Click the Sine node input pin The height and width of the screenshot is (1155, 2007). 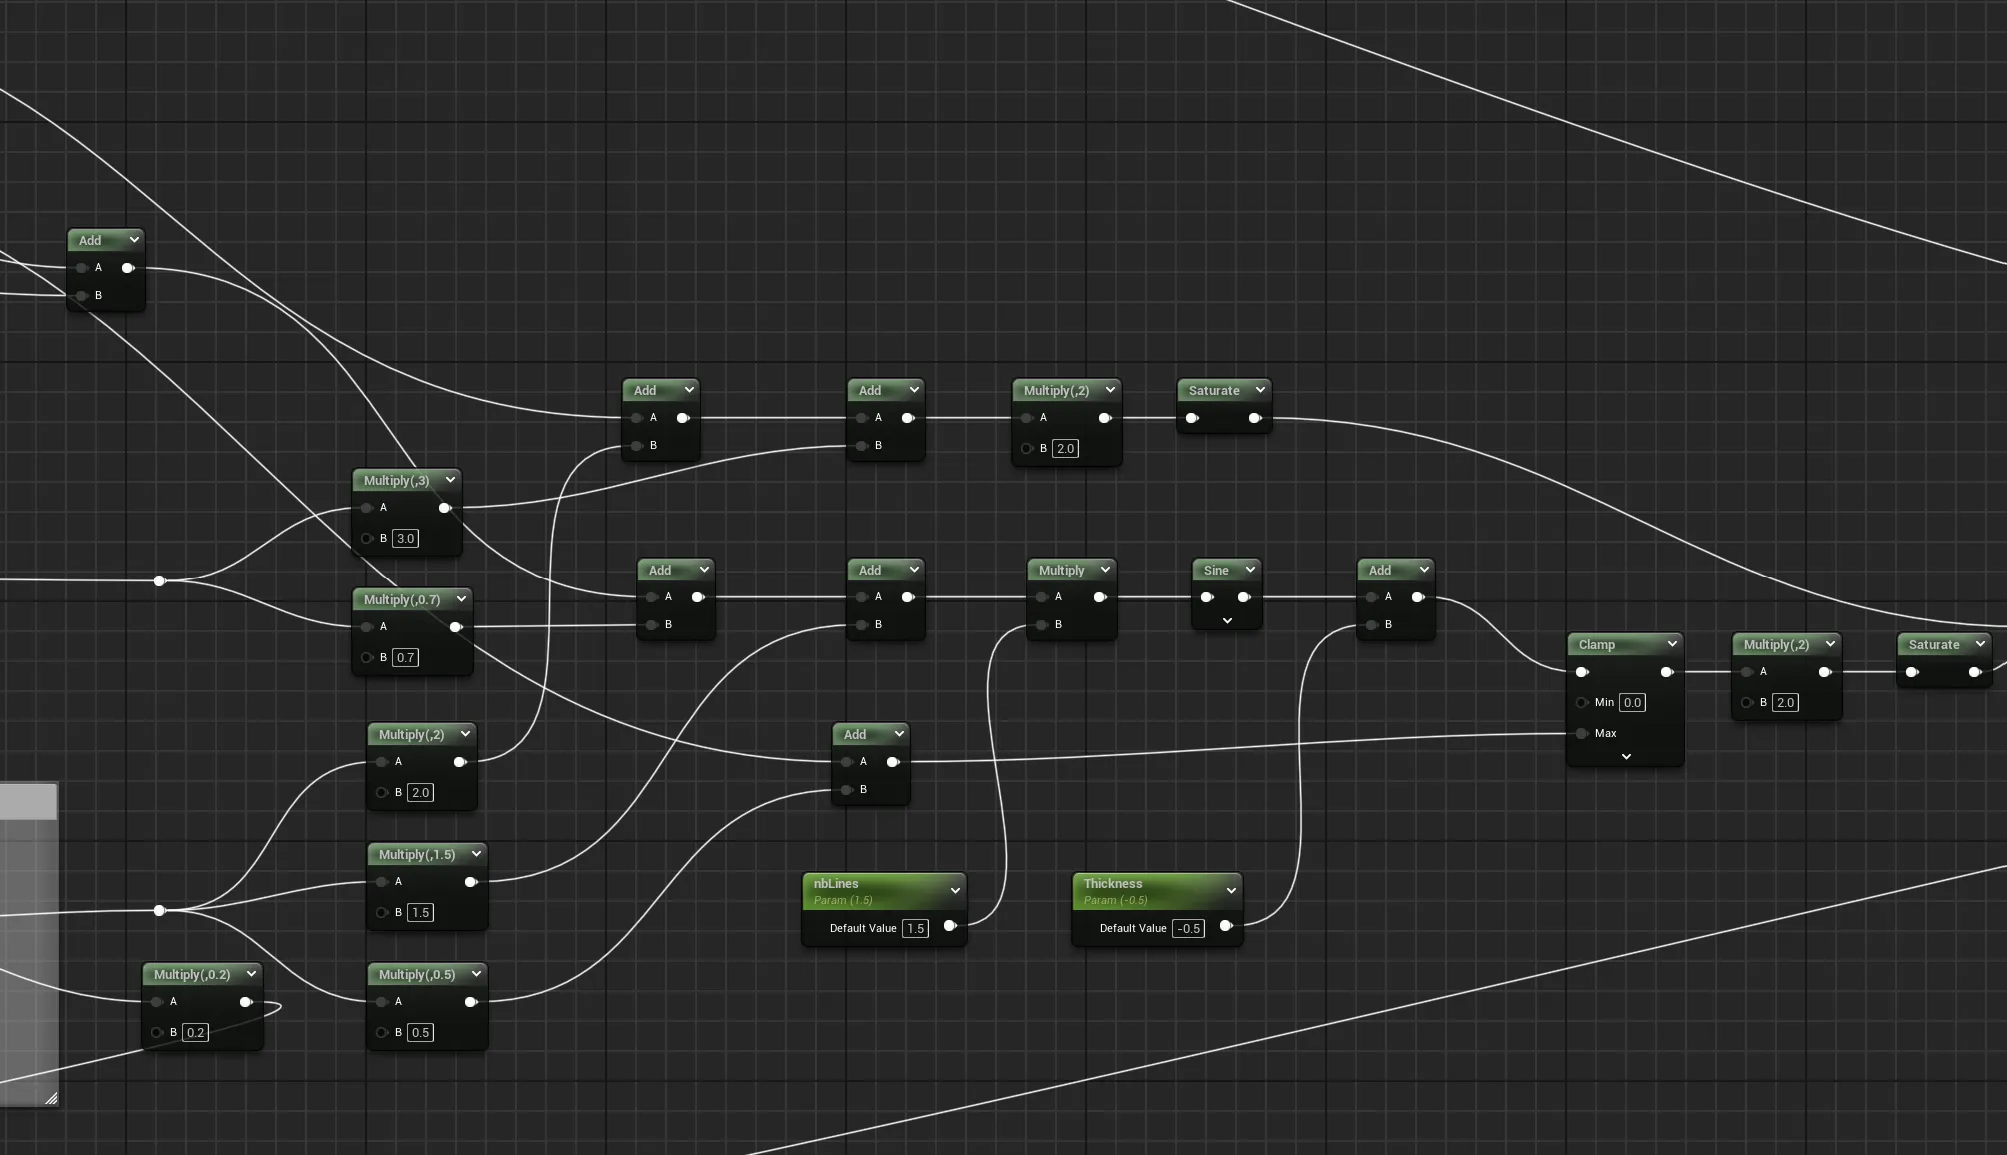coord(1207,597)
